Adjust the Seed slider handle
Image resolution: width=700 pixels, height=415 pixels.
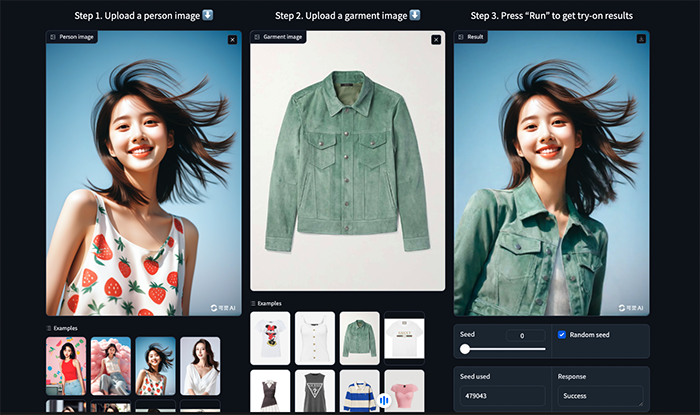click(465, 349)
